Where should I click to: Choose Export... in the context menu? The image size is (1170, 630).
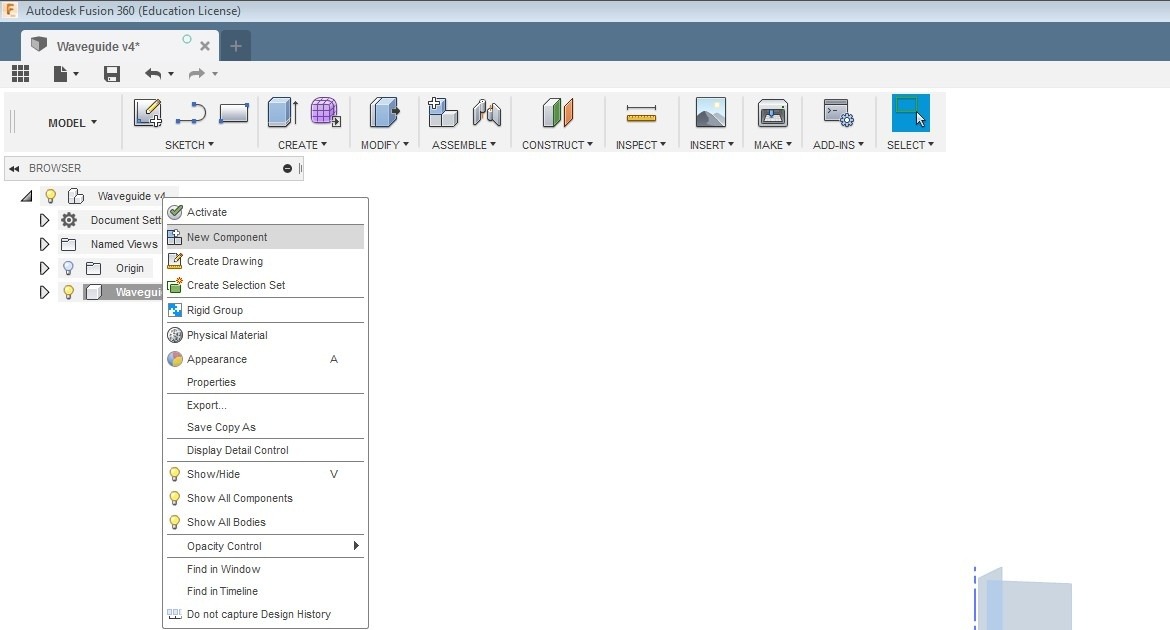coord(265,405)
